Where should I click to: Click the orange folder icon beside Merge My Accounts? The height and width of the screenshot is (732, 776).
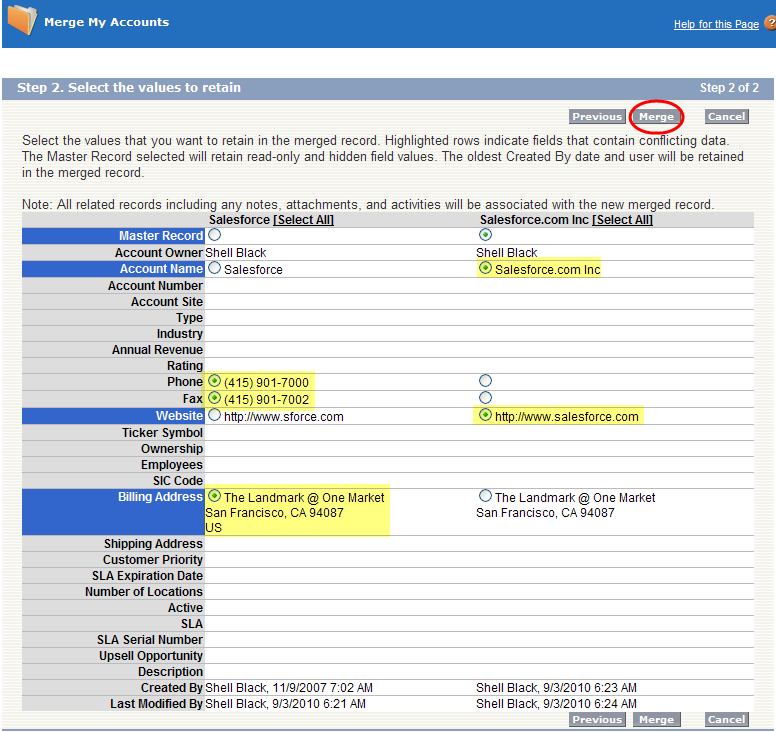(22, 20)
